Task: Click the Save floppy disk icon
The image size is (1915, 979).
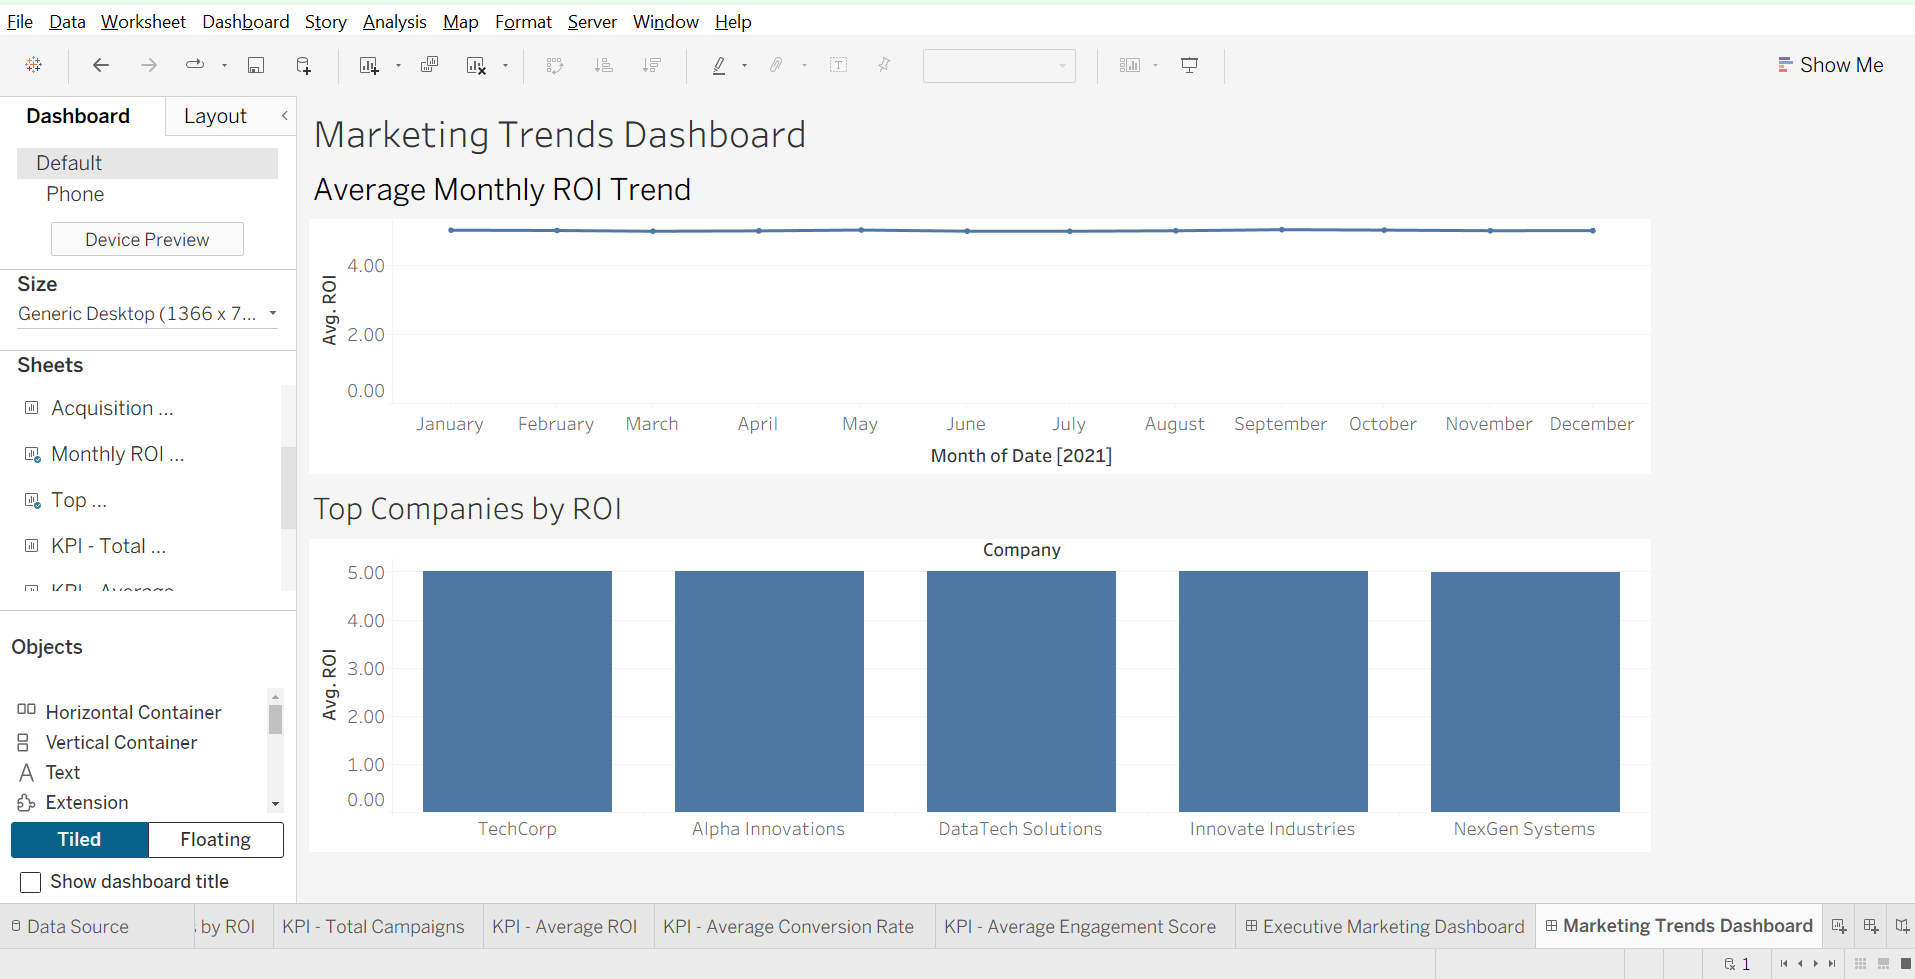Action: point(256,65)
